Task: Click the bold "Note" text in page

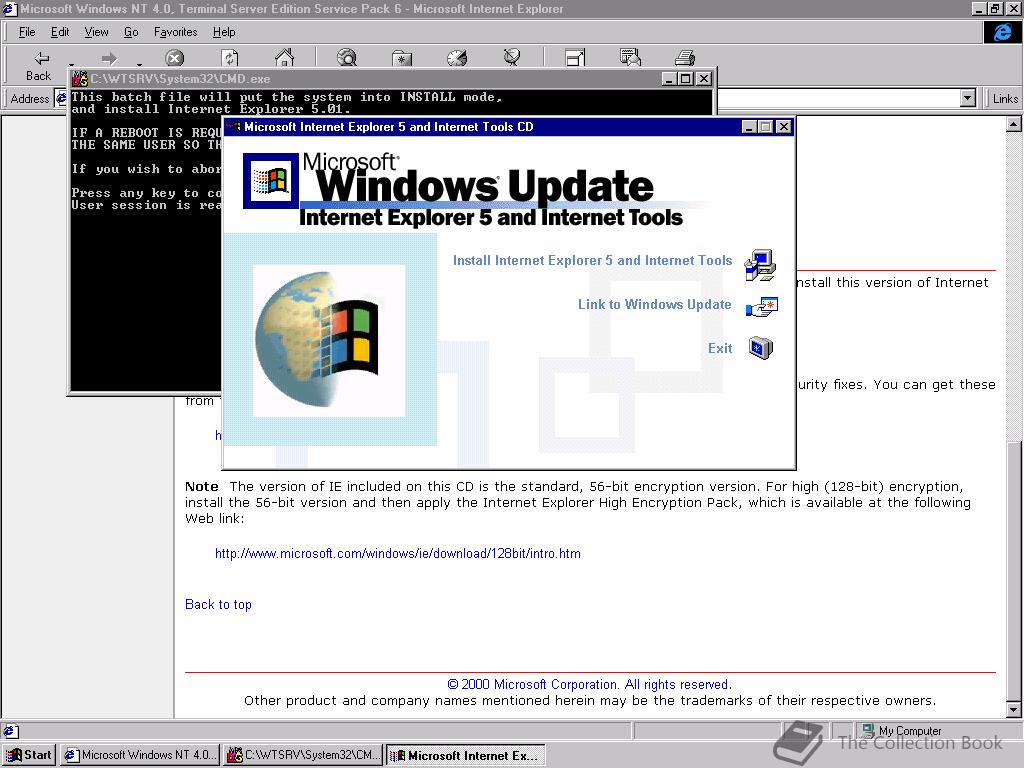Action: tap(201, 487)
